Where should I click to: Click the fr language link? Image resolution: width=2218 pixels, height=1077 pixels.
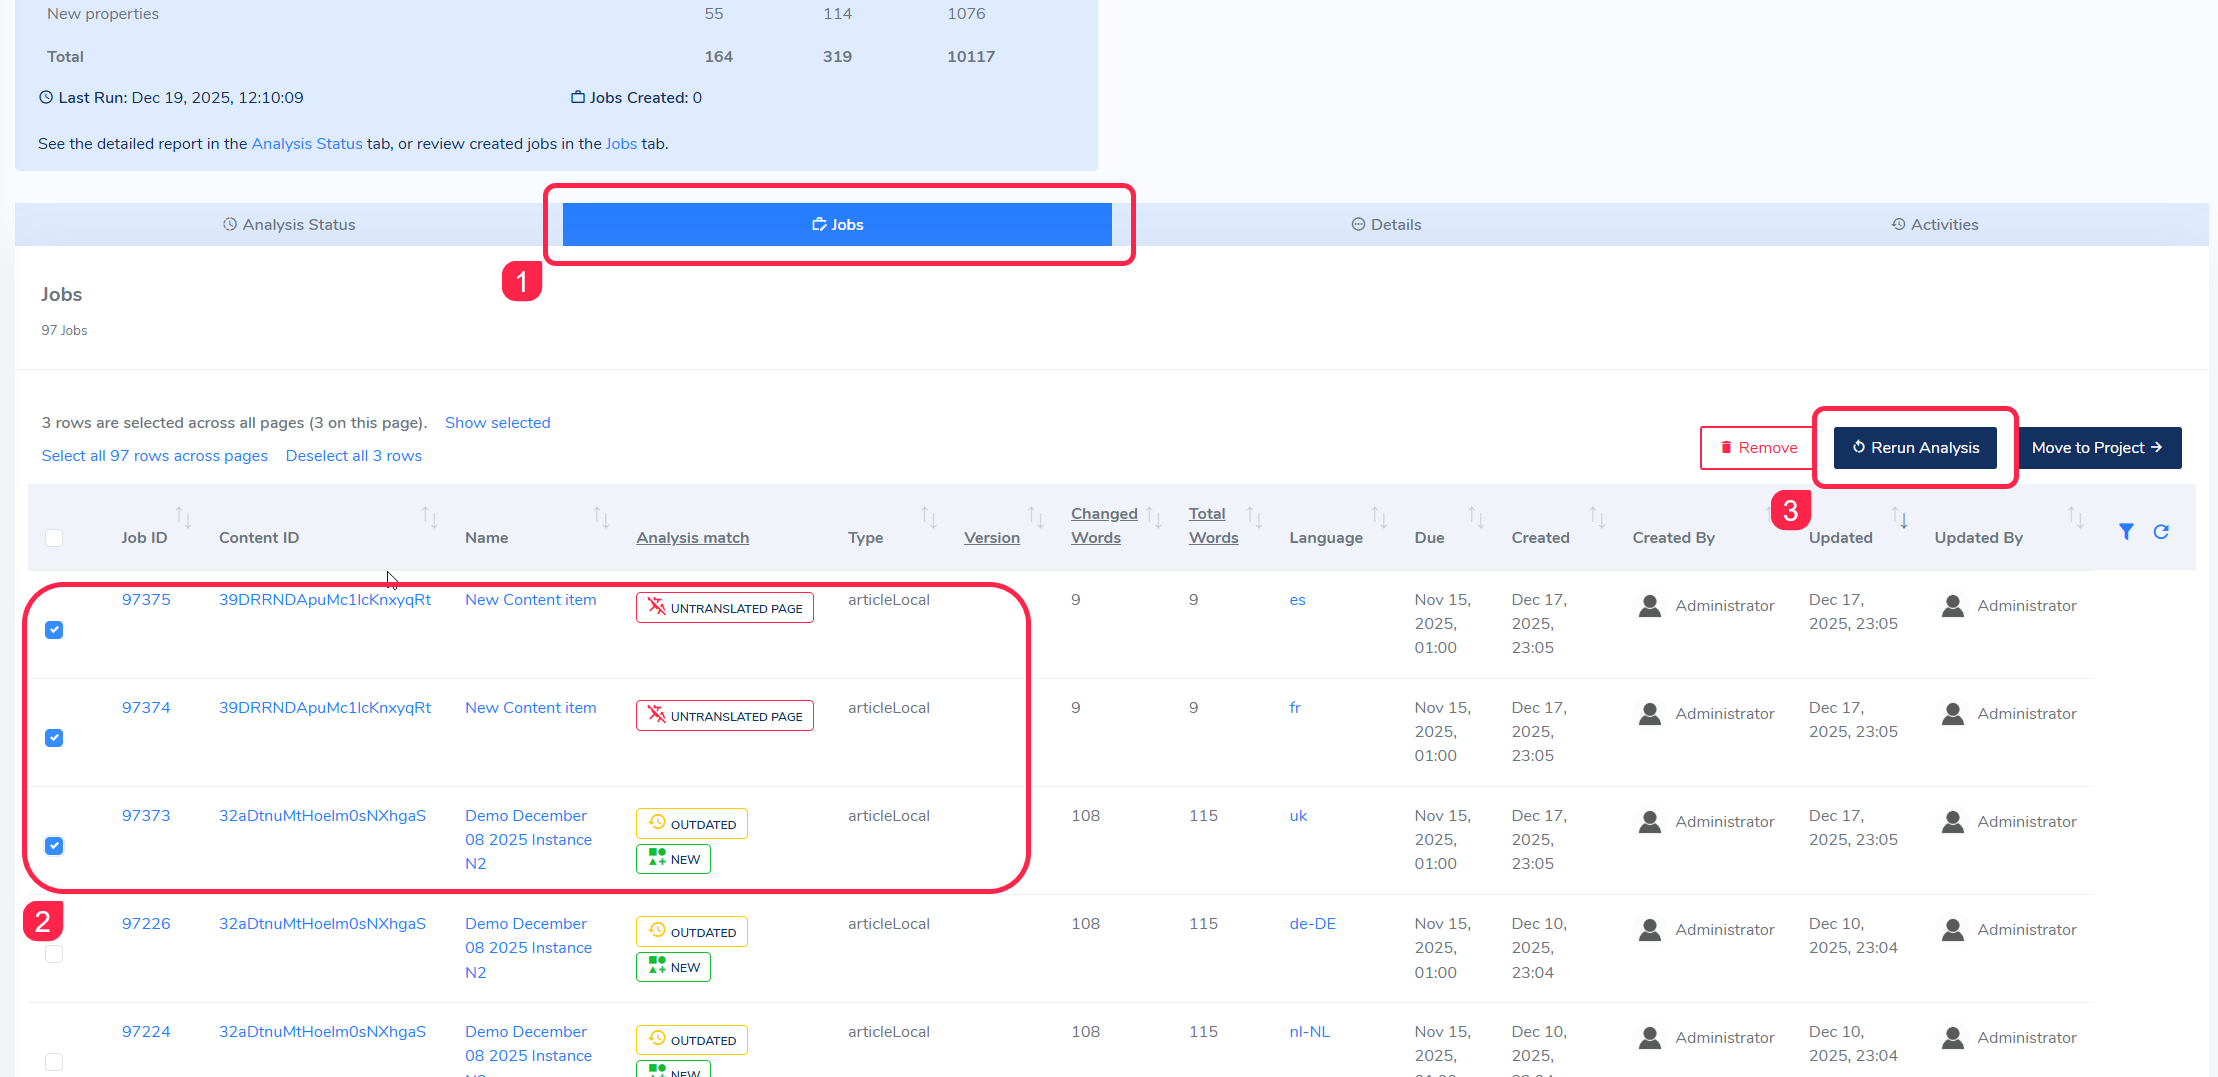pyautogui.click(x=1295, y=708)
